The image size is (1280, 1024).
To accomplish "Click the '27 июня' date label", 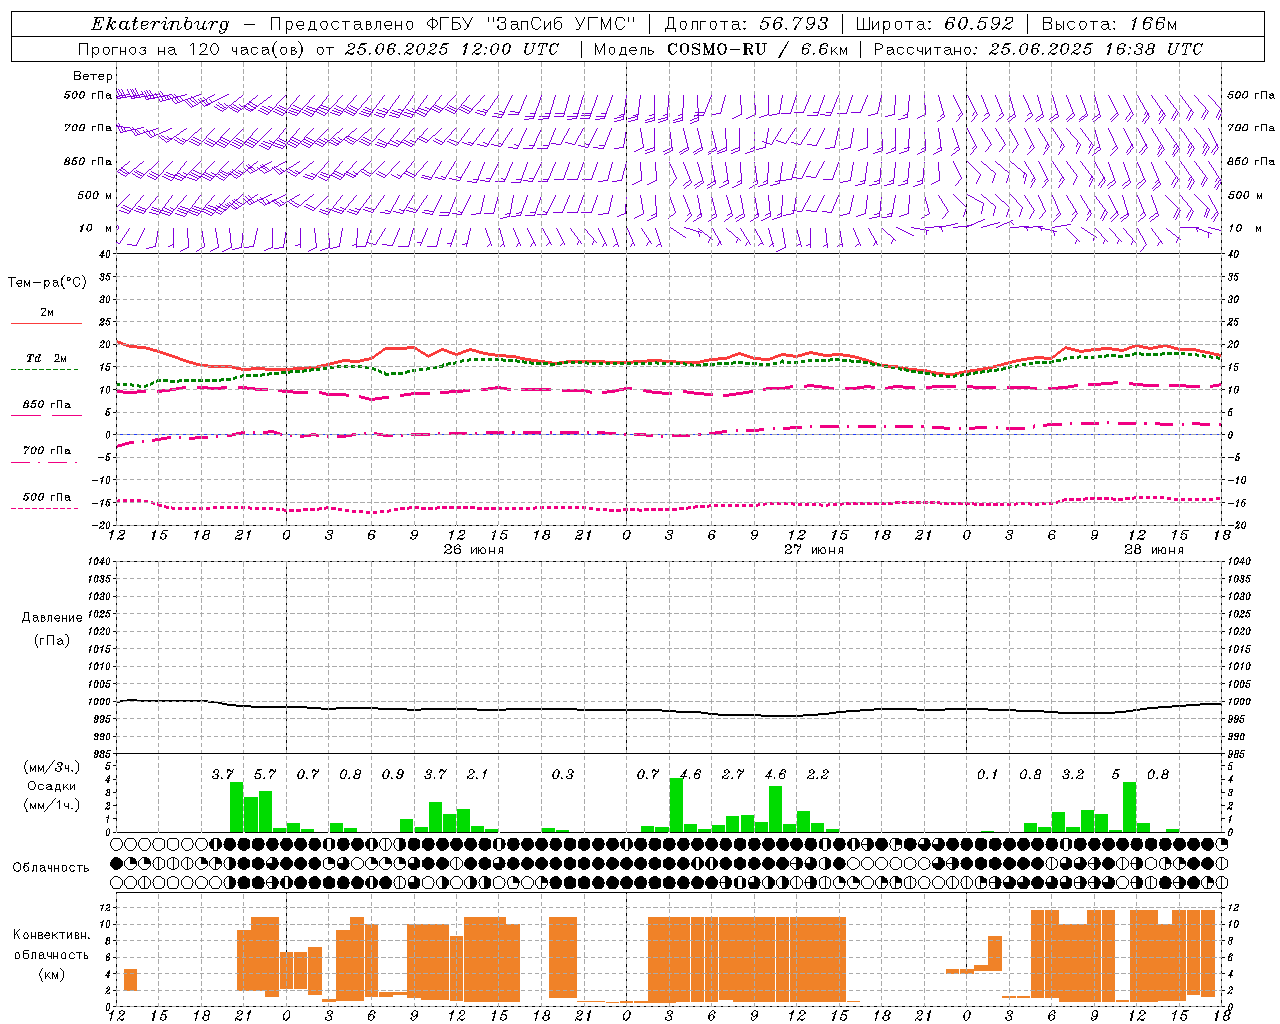I will point(813,550).
